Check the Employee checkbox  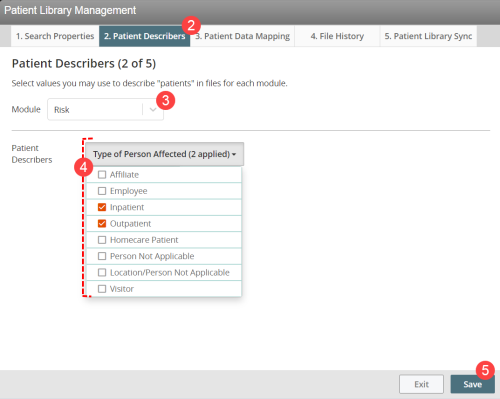[x=102, y=191]
